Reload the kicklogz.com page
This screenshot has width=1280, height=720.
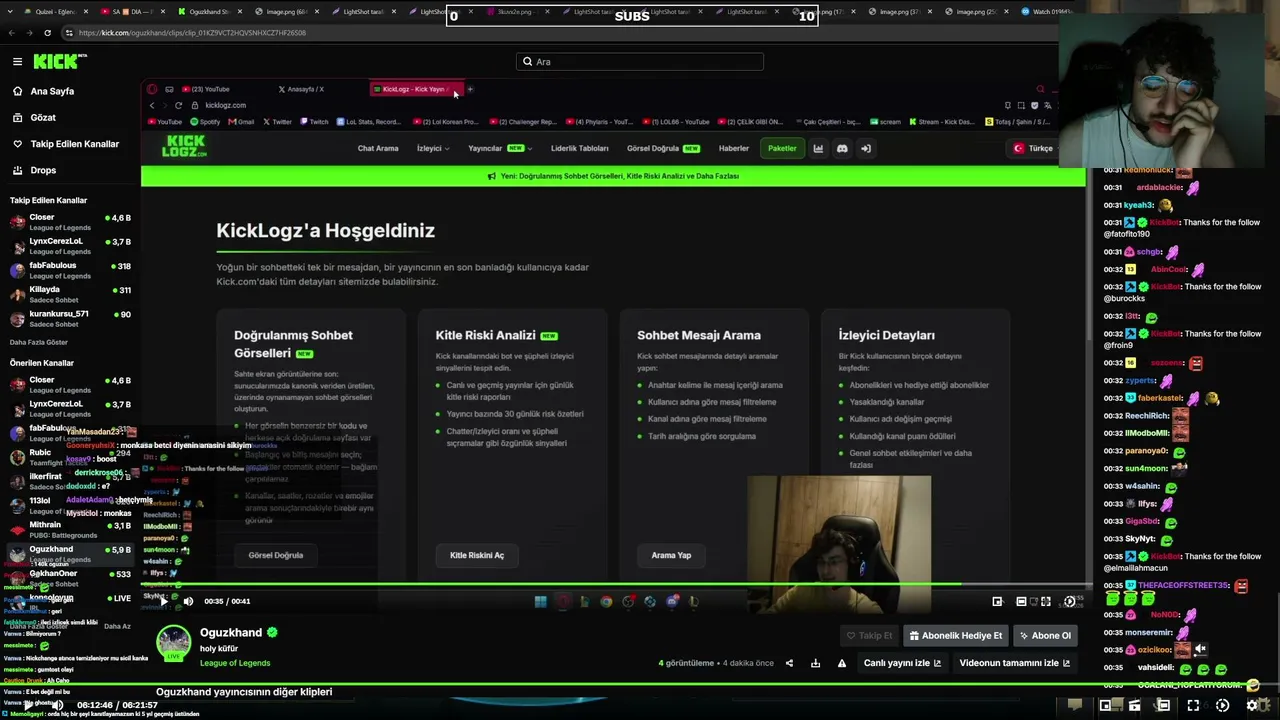point(178,105)
